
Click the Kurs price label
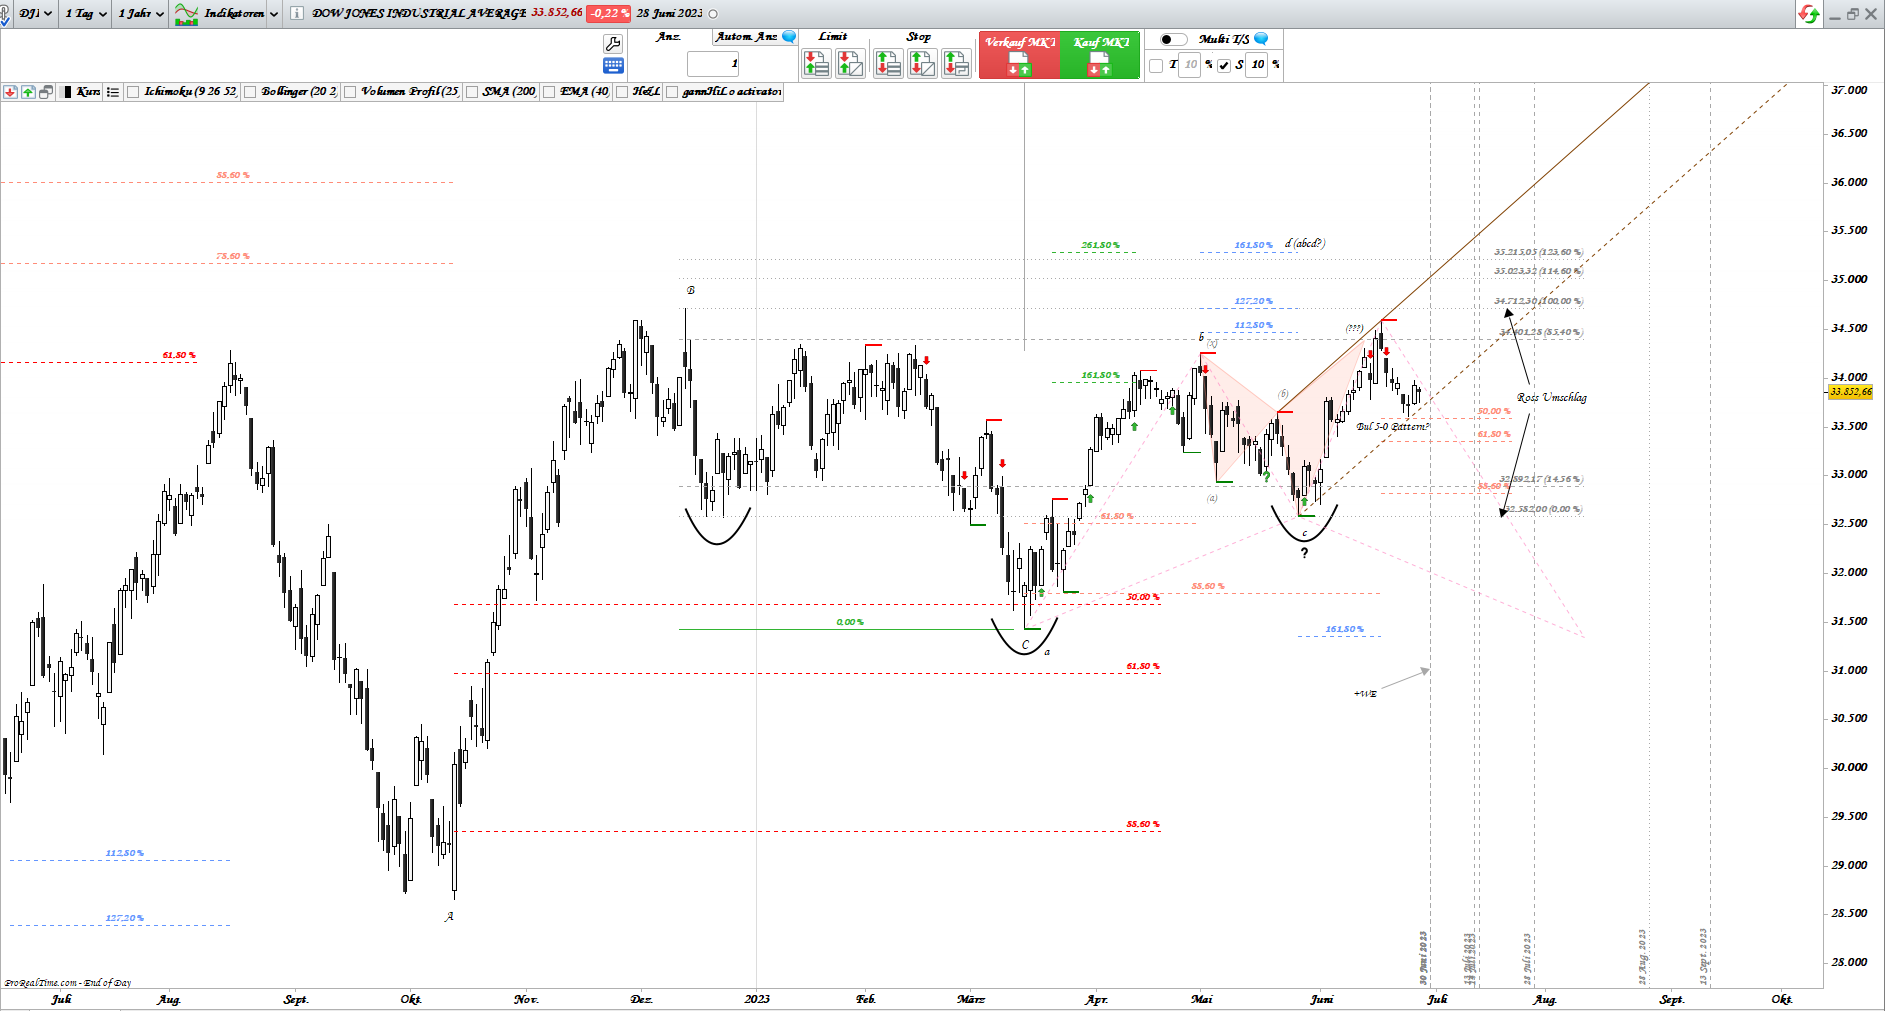88,92
